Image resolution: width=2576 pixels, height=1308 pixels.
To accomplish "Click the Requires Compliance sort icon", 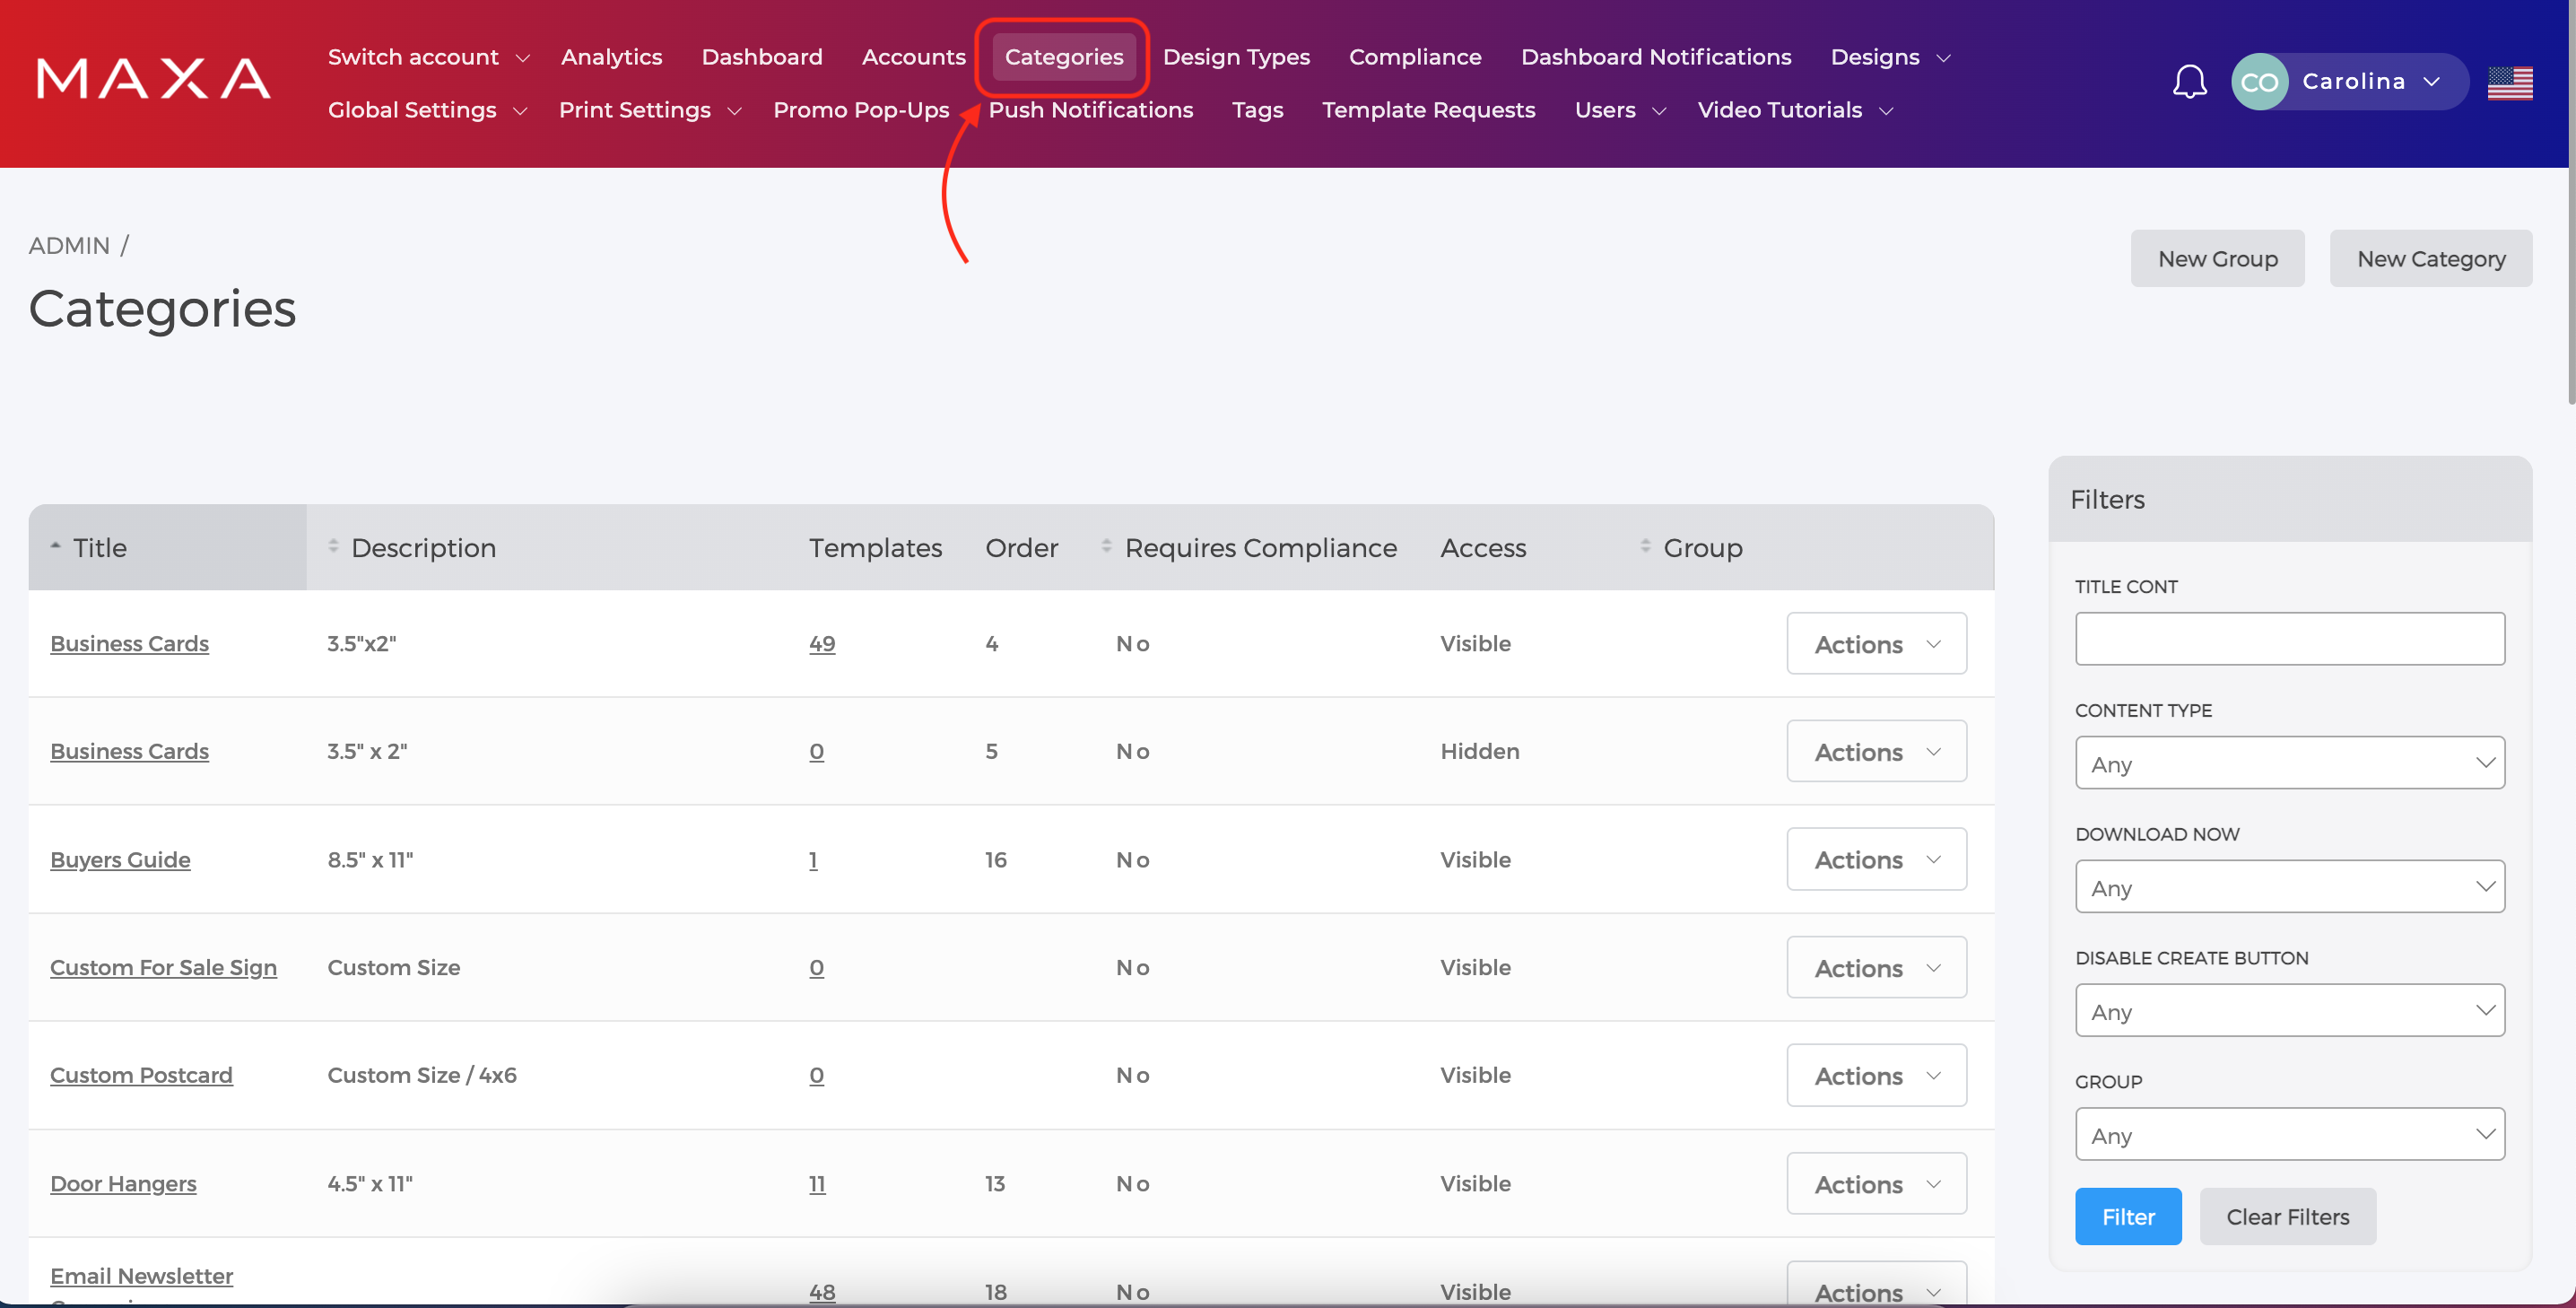I will pyautogui.click(x=1106, y=546).
